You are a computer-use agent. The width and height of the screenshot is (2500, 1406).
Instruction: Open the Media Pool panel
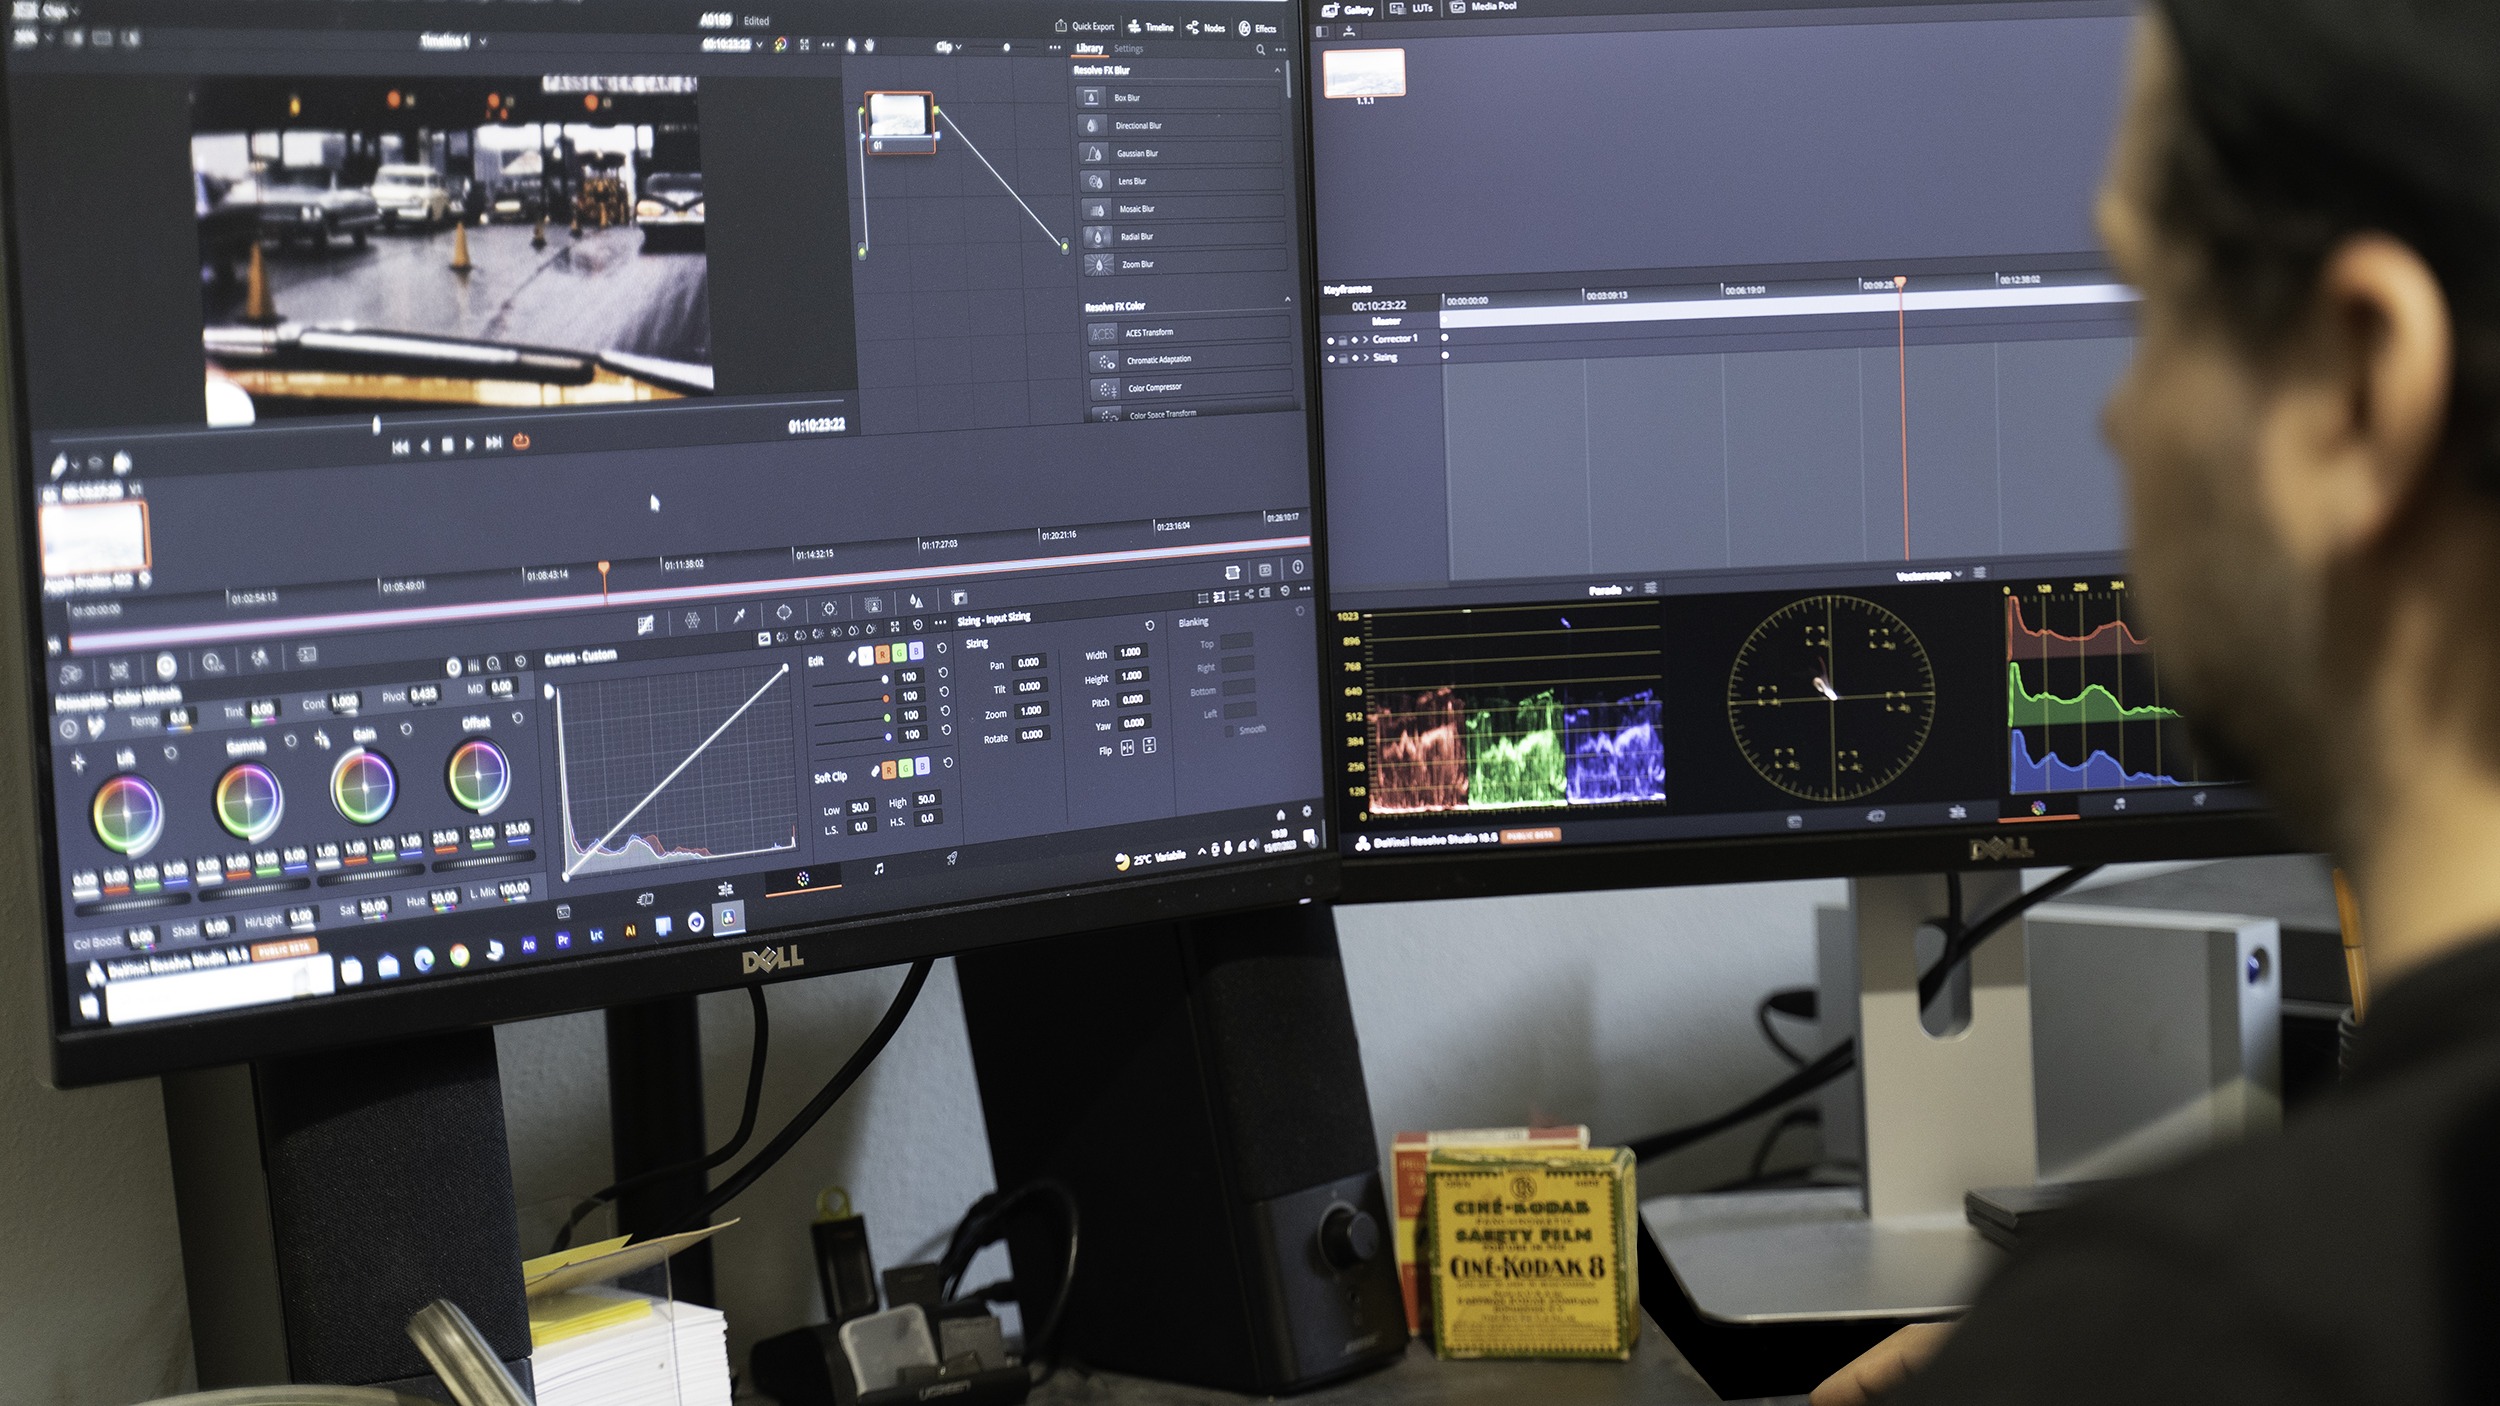click(1484, 6)
